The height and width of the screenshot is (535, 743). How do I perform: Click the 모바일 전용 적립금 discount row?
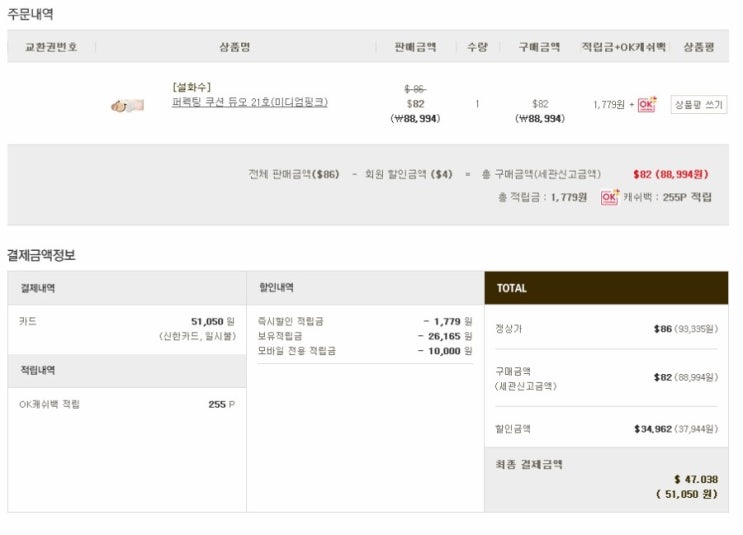(297, 351)
